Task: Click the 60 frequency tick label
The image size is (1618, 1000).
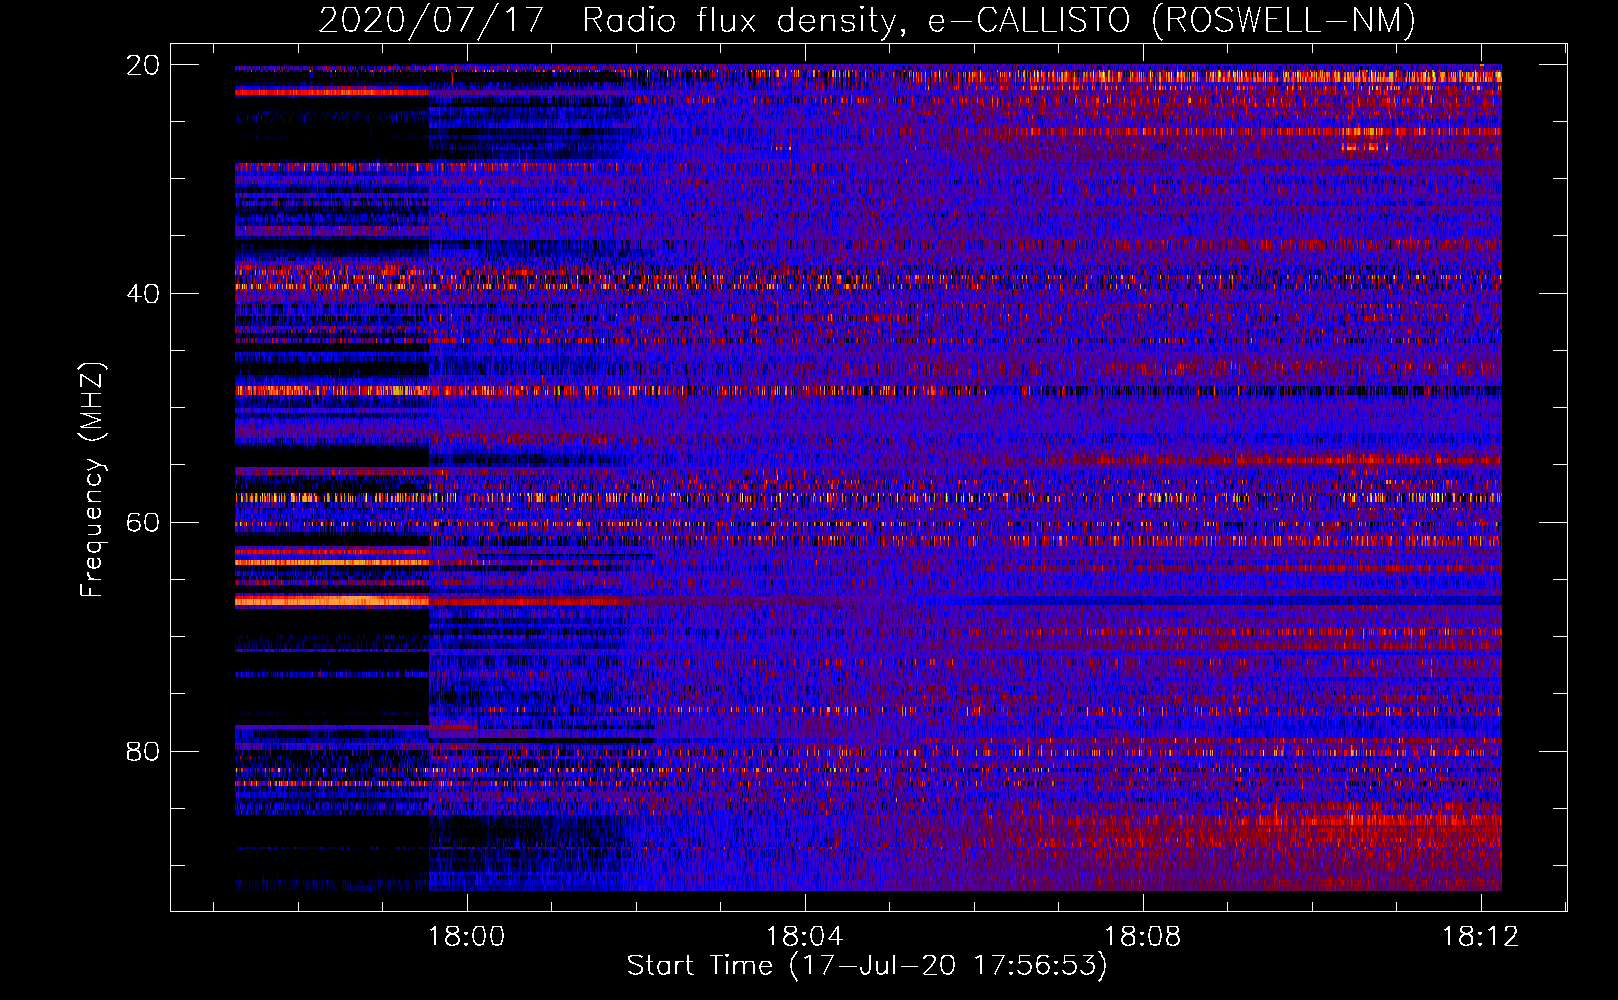Action: [143, 522]
